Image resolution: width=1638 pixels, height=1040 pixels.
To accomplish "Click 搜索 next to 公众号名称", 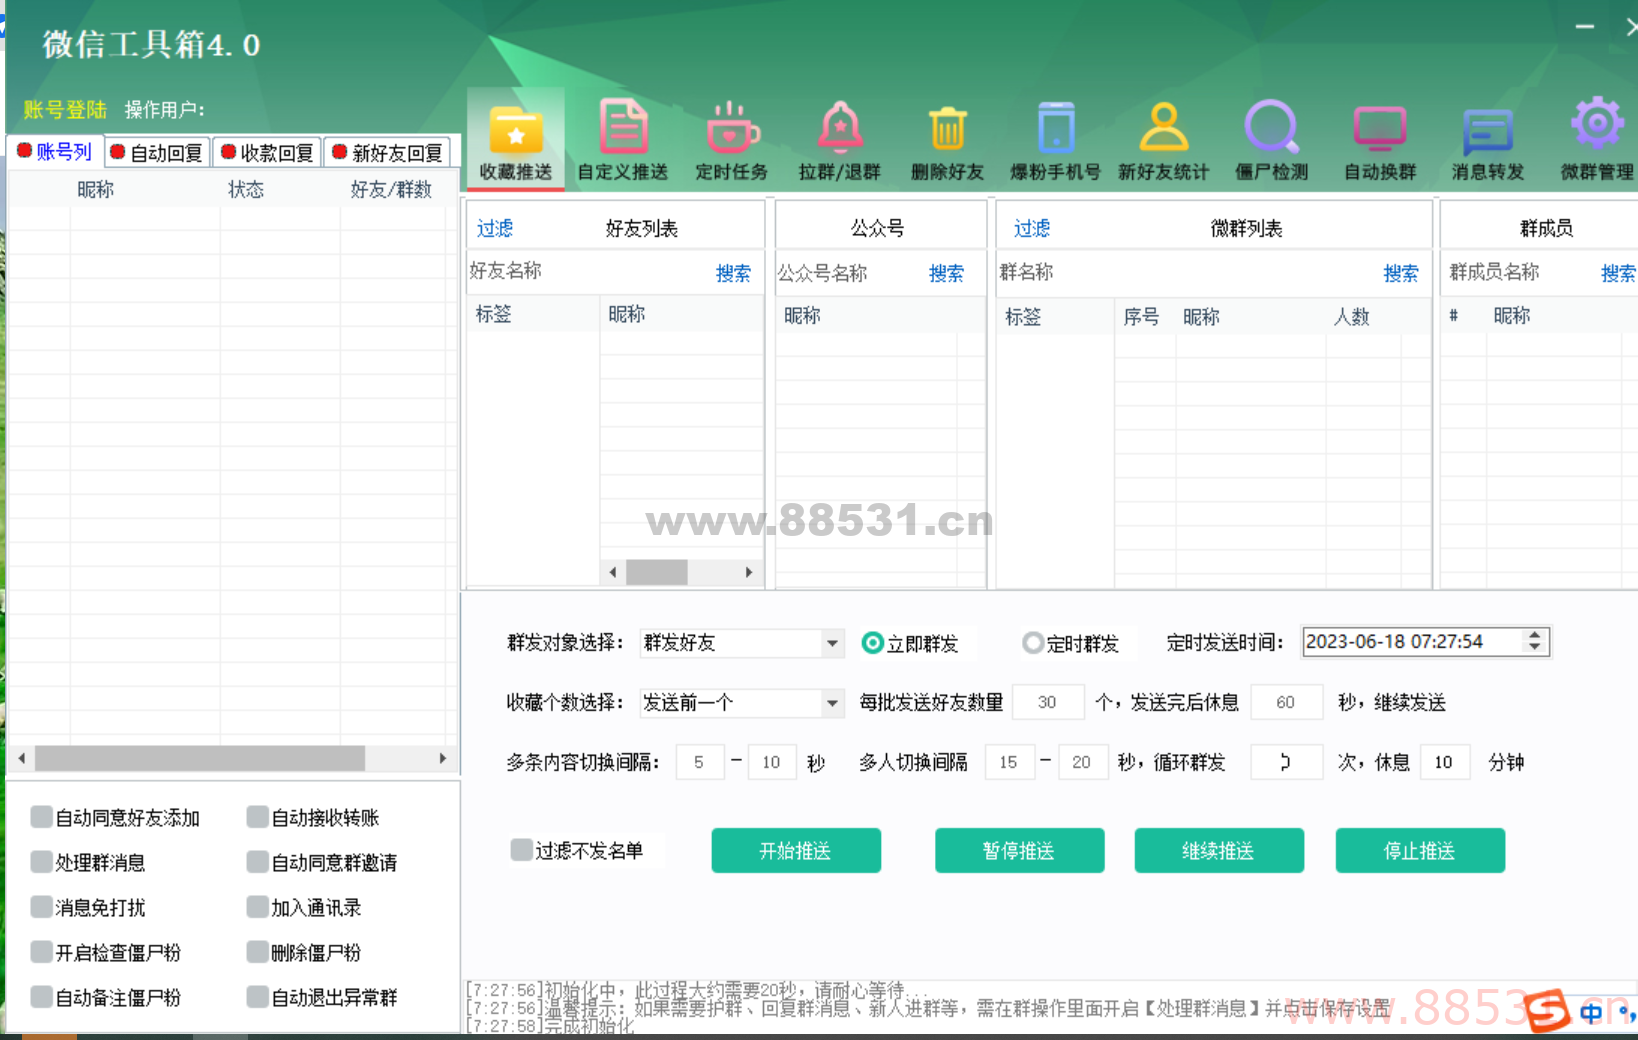I will point(946,273).
